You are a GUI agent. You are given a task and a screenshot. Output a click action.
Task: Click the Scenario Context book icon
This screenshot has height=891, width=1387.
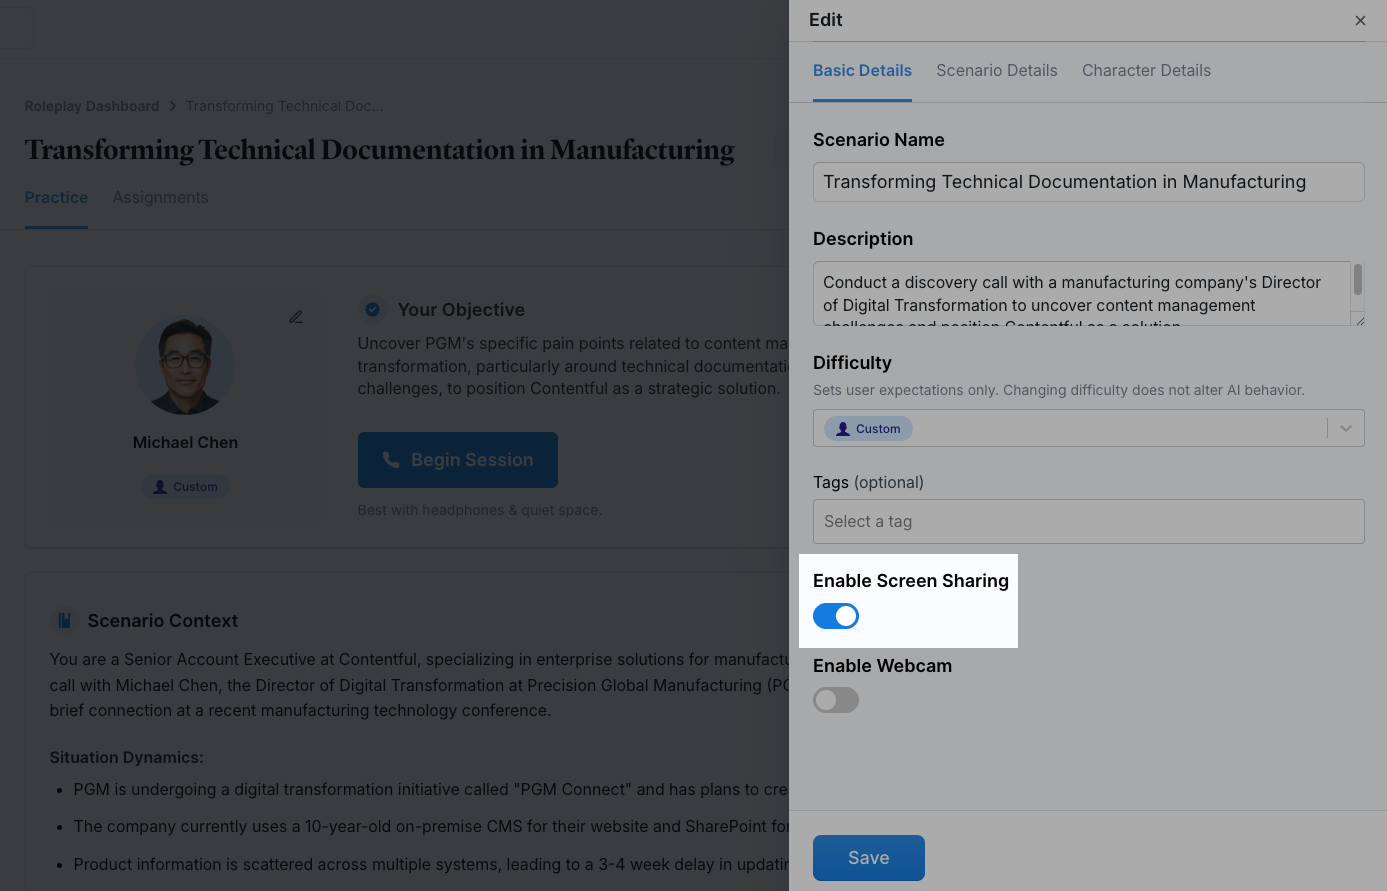pyautogui.click(x=64, y=621)
